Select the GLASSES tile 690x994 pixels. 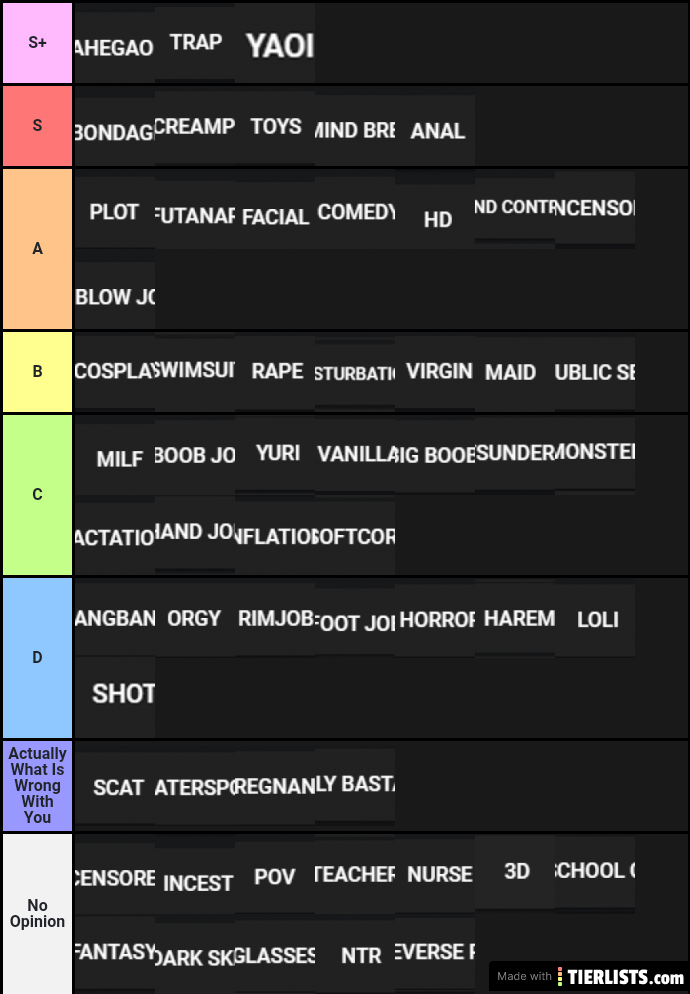point(275,955)
